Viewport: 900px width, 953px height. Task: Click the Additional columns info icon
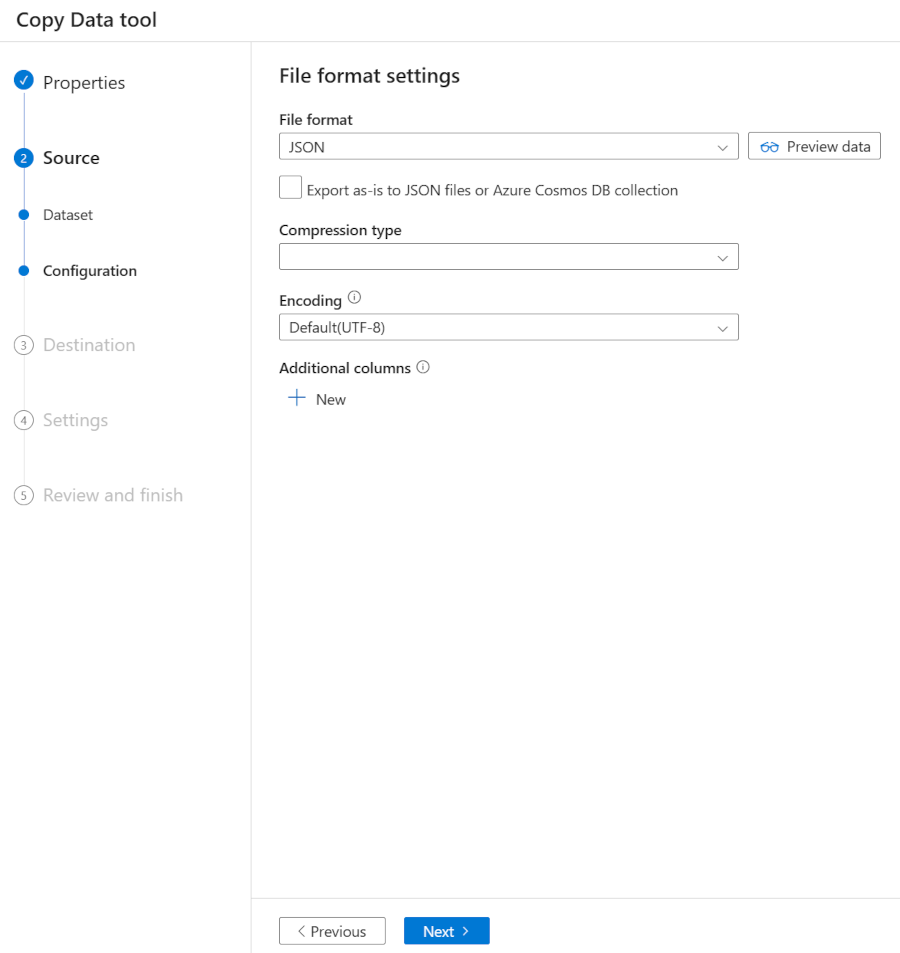click(x=423, y=367)
